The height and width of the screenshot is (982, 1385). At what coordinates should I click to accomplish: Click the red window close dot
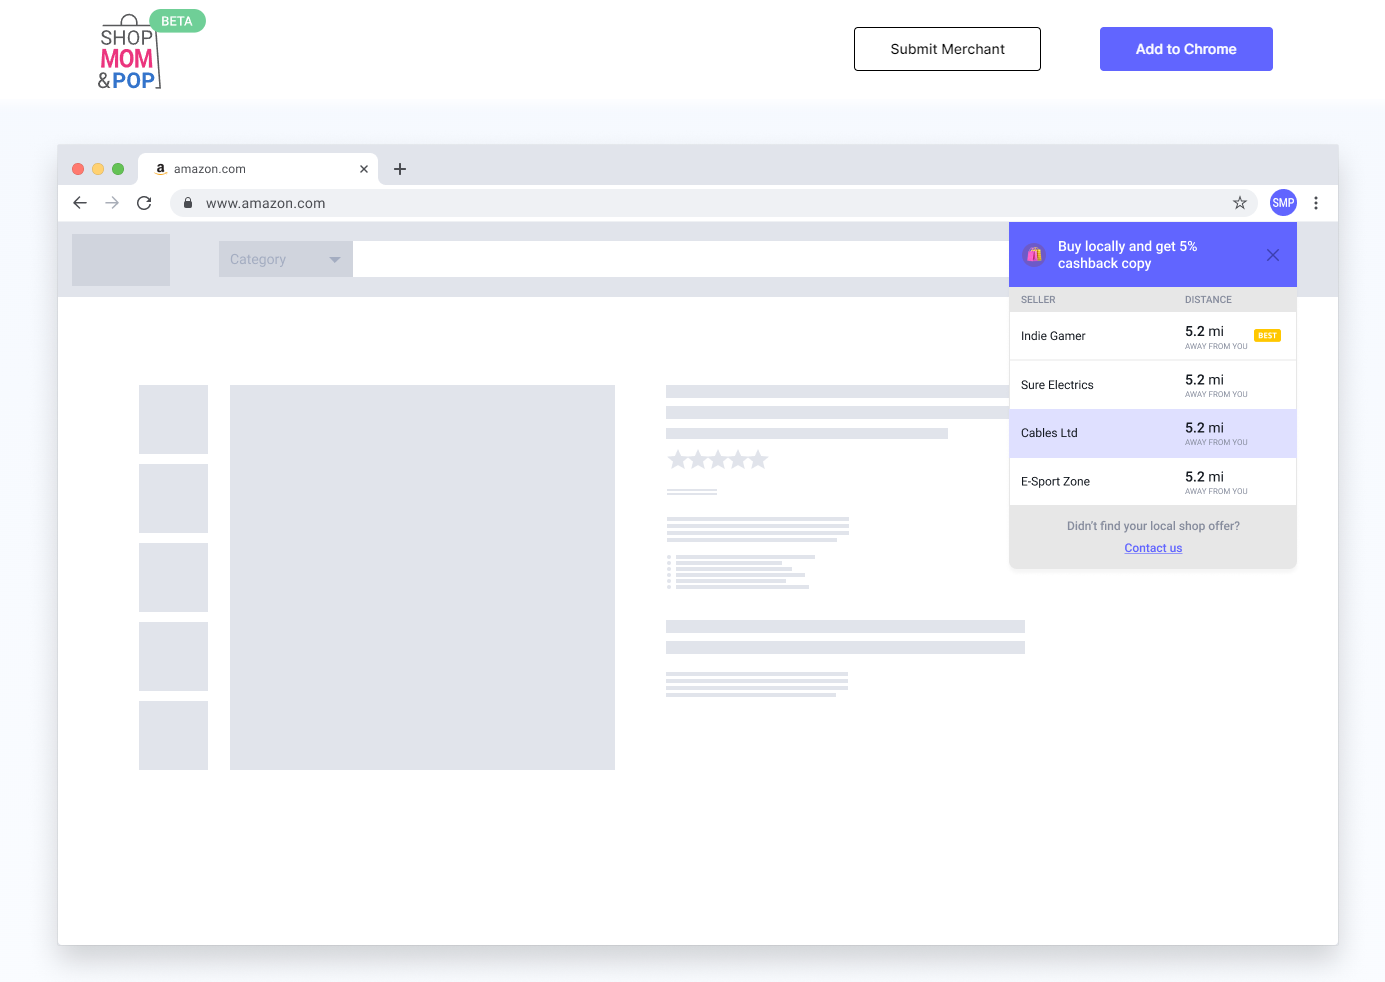[78, 169]
